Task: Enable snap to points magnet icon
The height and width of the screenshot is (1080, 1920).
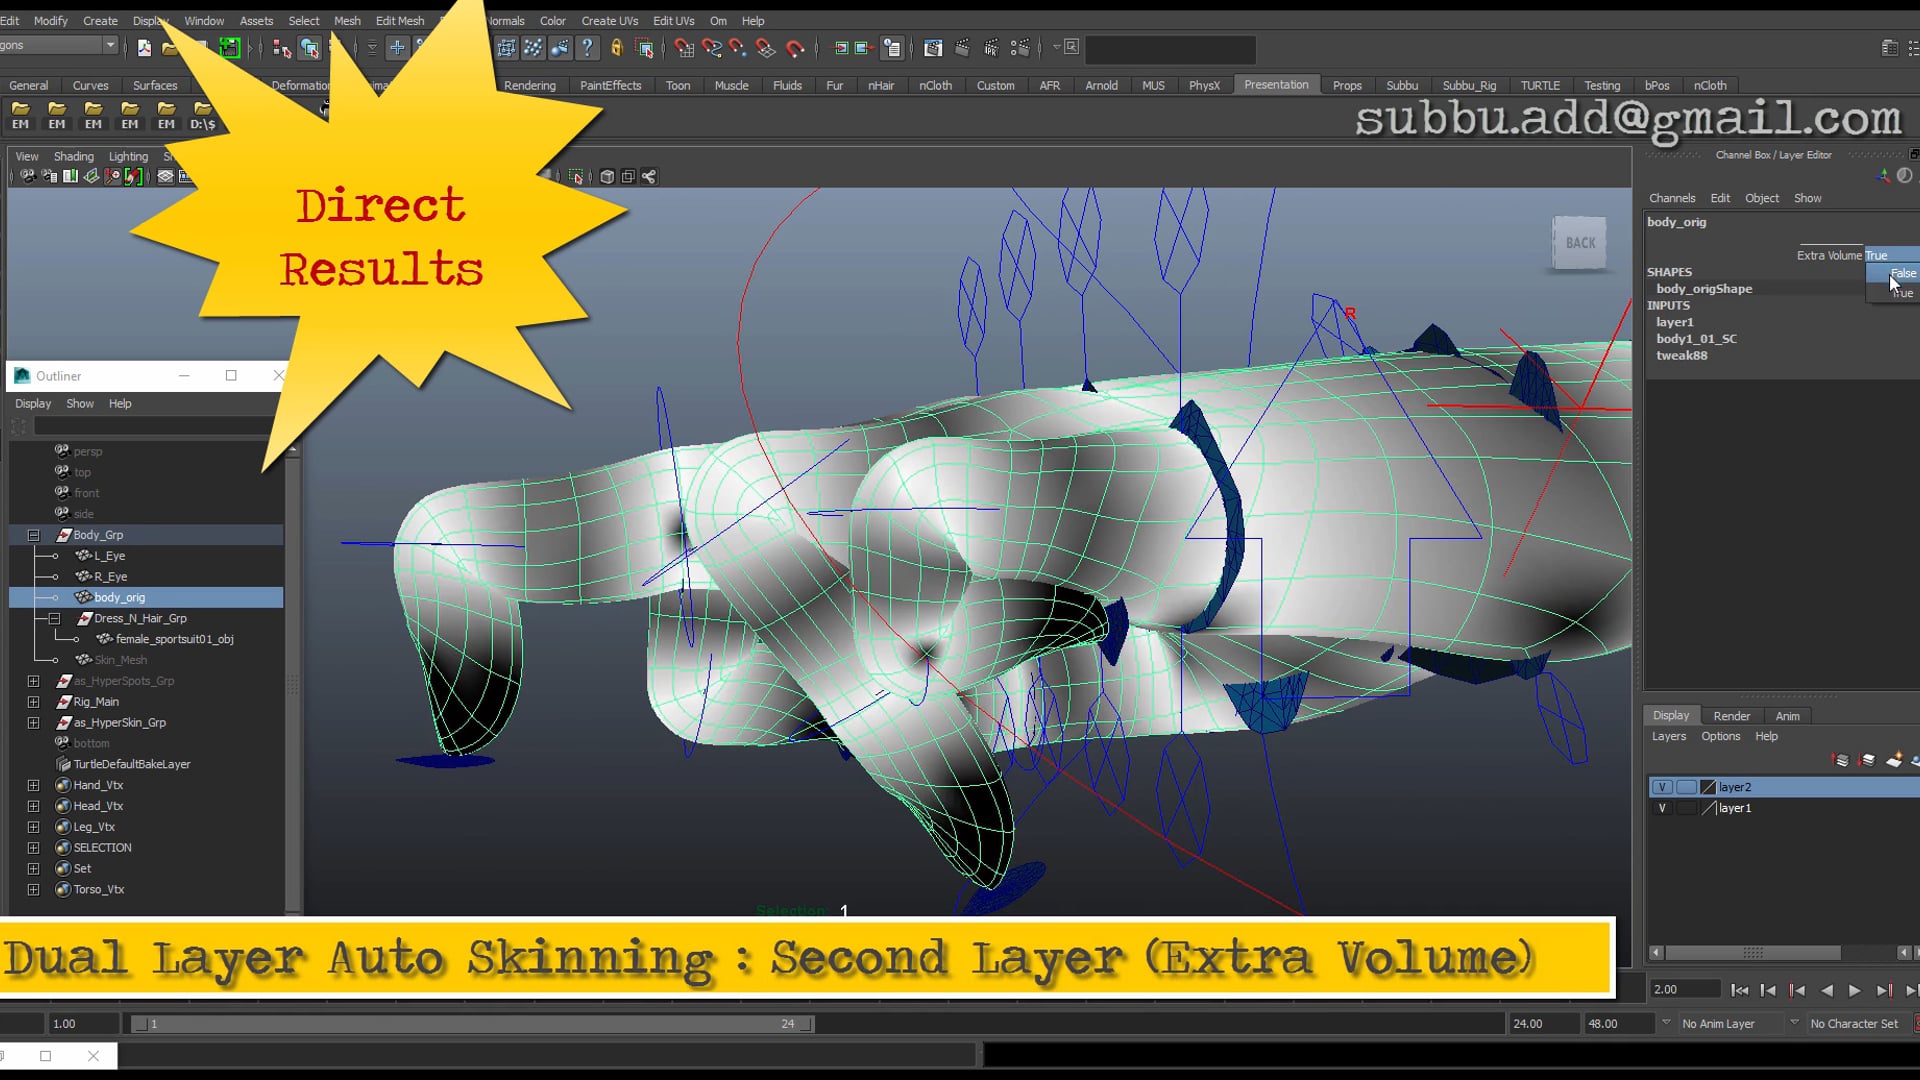Action: [738, 48]
